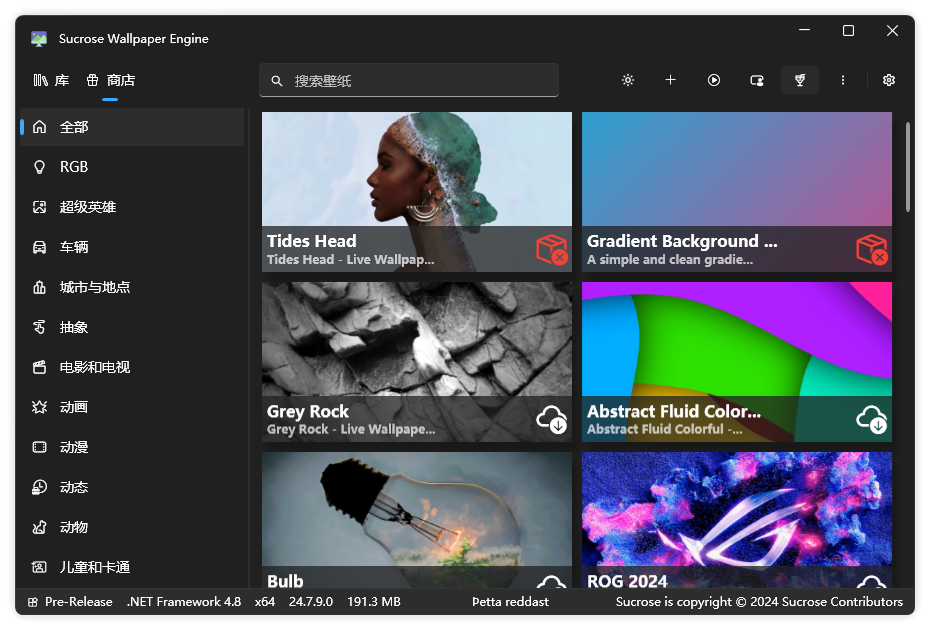The width and height of the screenshot is (930, 630).
Task: Click the Tides Head uninstall box icon
Action: 552,249
